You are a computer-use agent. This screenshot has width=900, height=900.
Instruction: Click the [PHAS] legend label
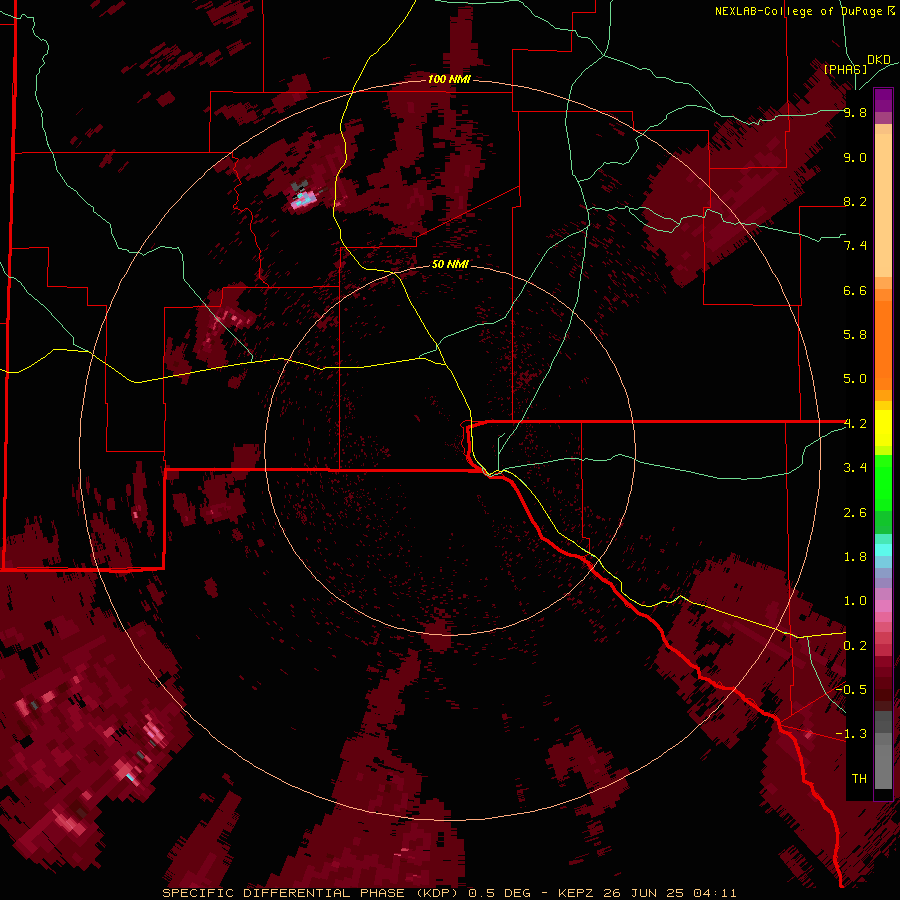845,69
